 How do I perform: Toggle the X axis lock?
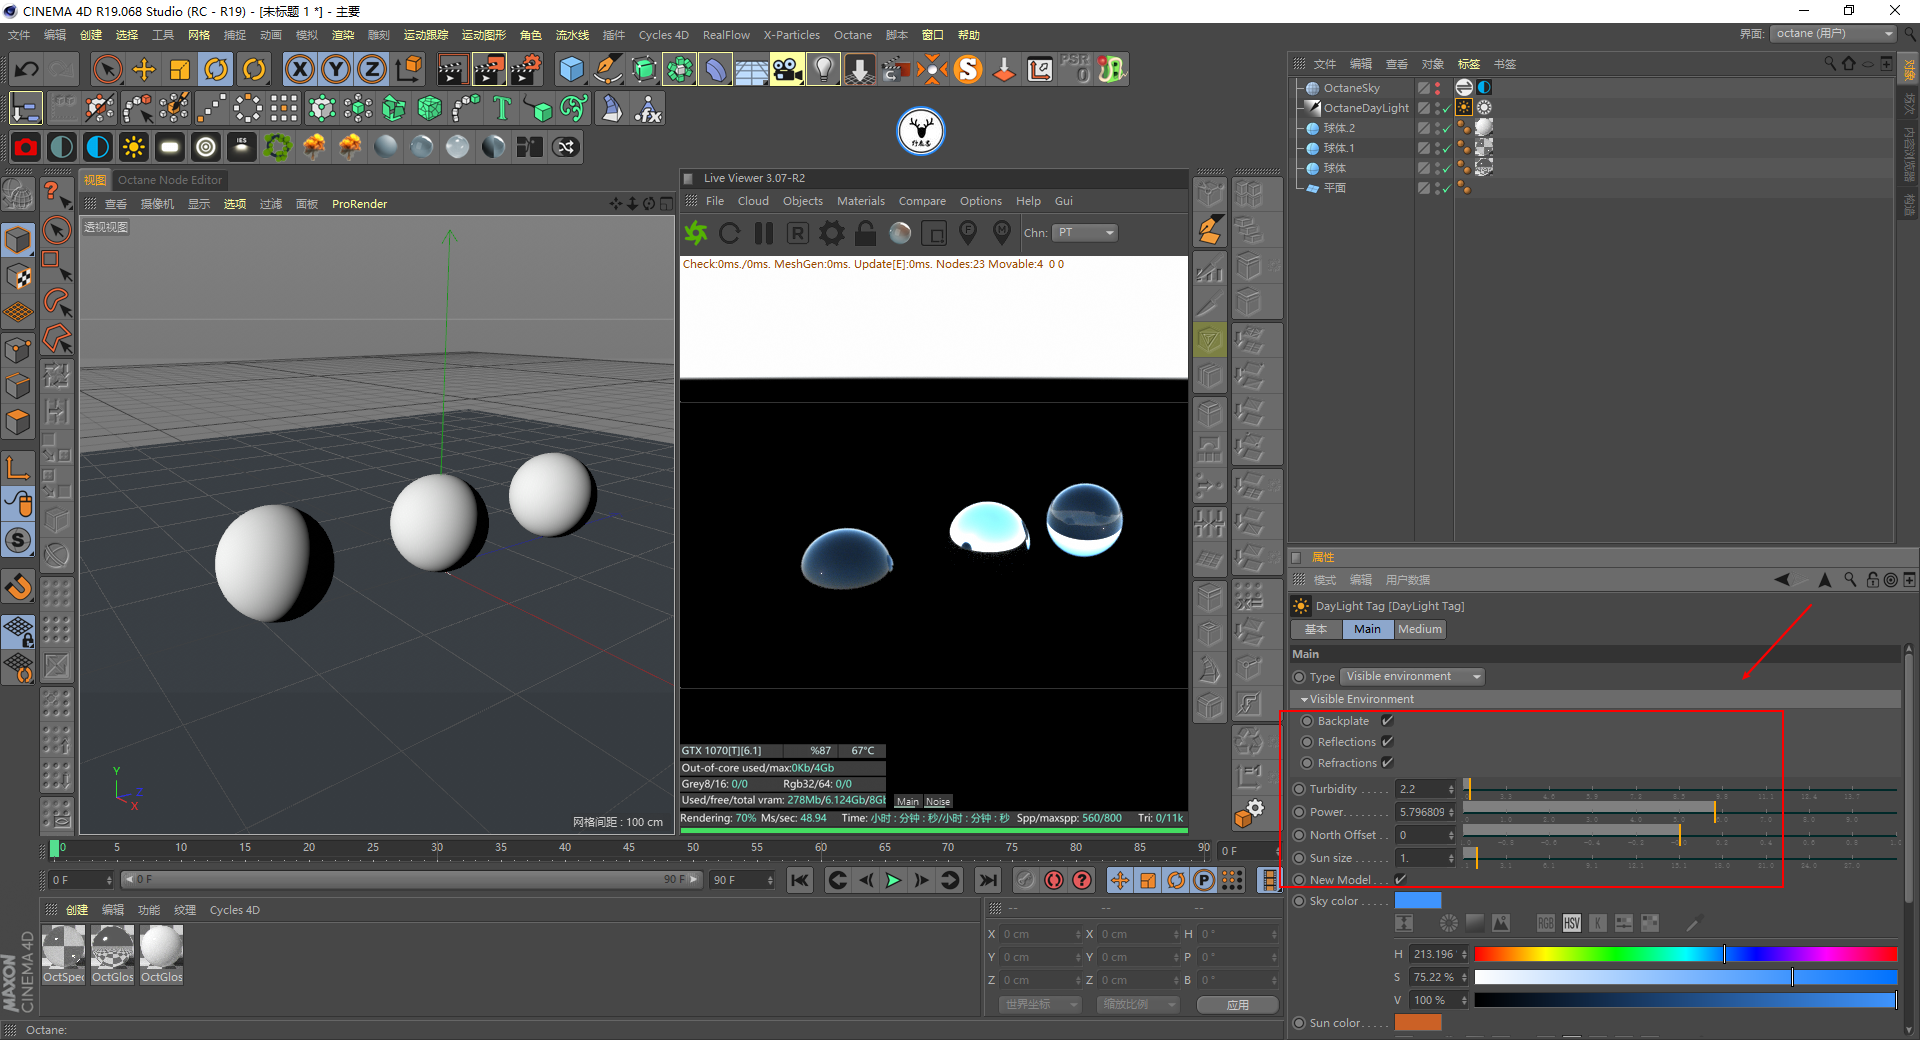click(299, 69)
